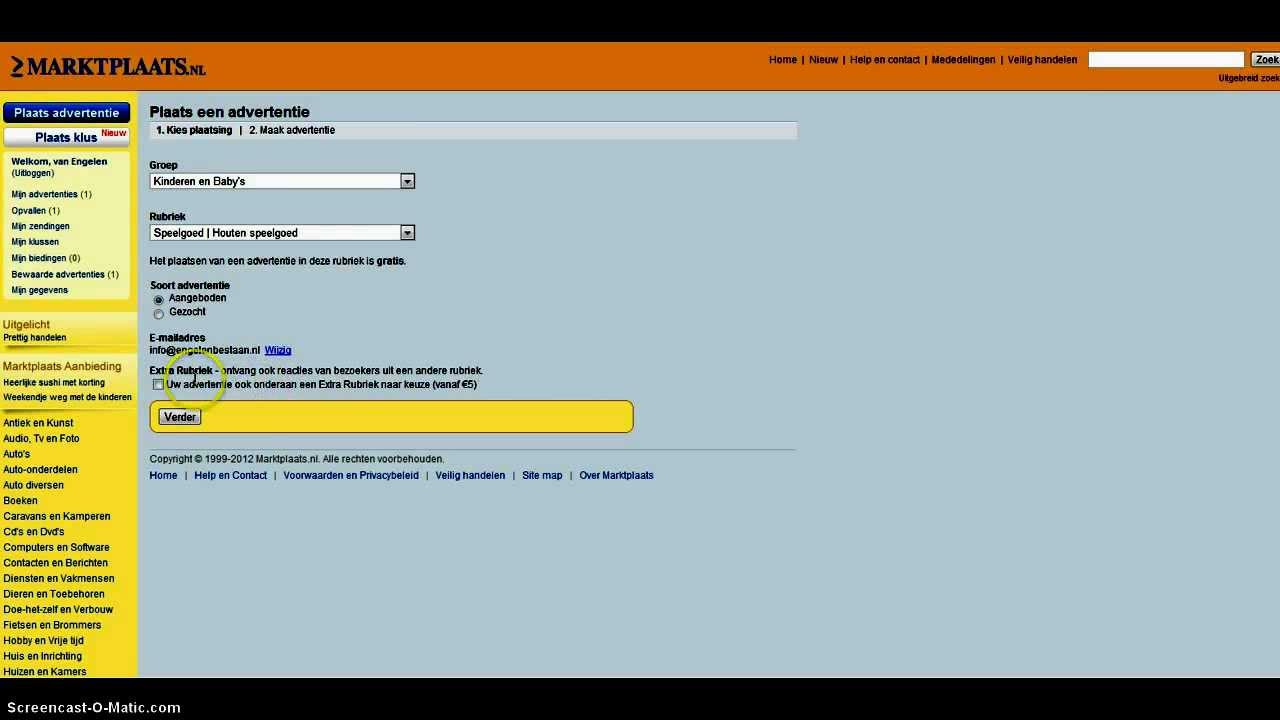Open Veilig handelen in top navigation
Viewport: 1280px width, 720px height.
coord(1042,60)
